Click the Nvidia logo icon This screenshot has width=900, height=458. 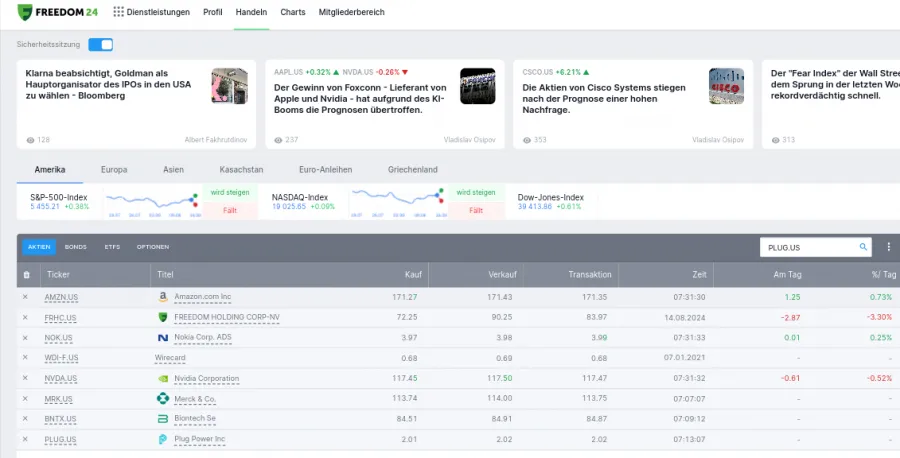[x=163, y=378]
